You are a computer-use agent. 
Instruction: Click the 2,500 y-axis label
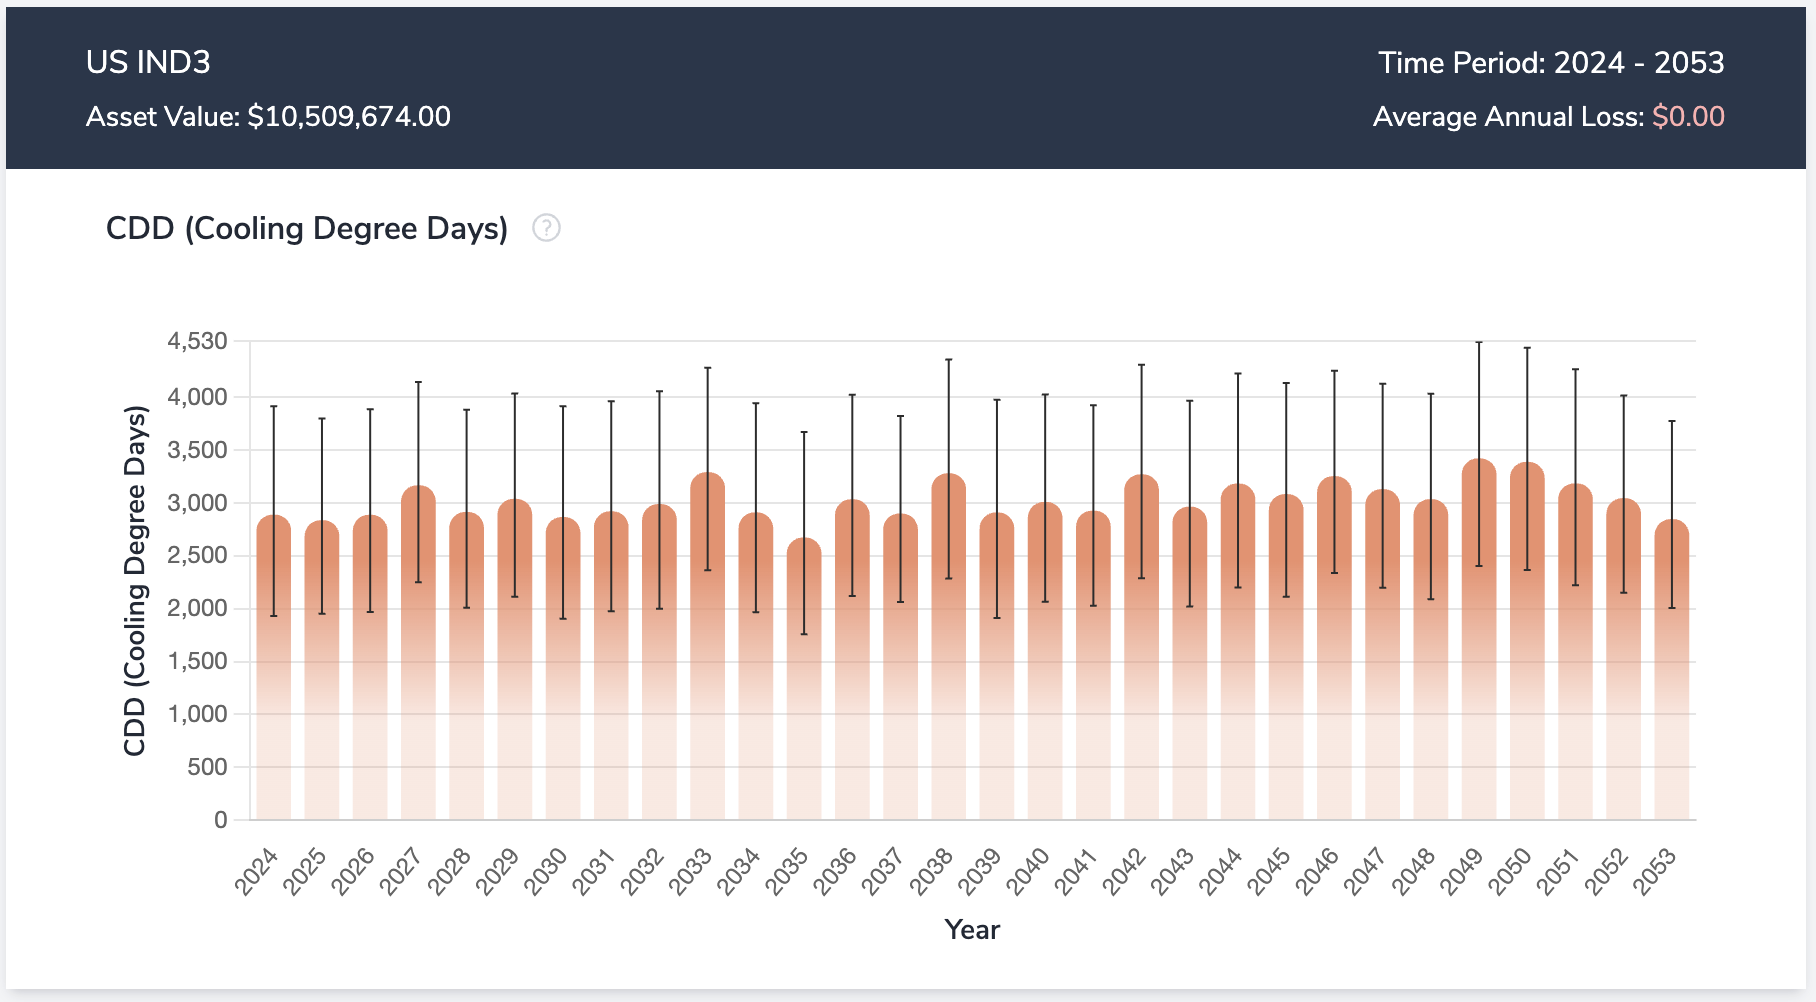(x=197, y=555)
